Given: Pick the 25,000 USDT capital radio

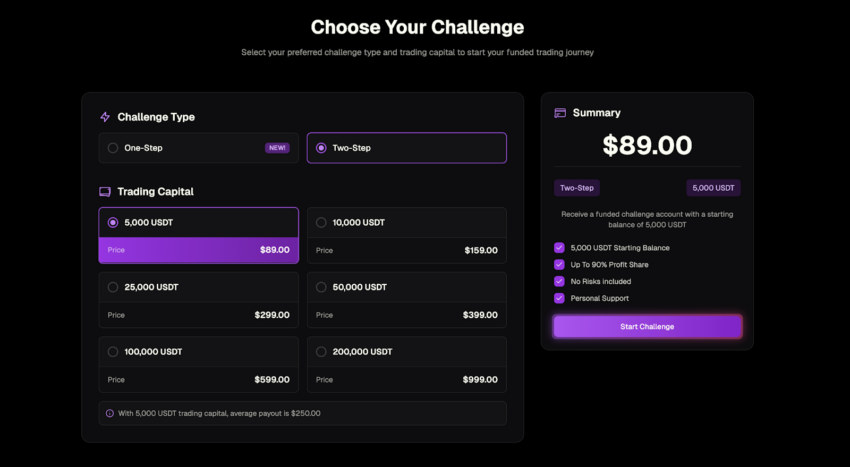Looking at the screenshot, I should pos(113,287).
